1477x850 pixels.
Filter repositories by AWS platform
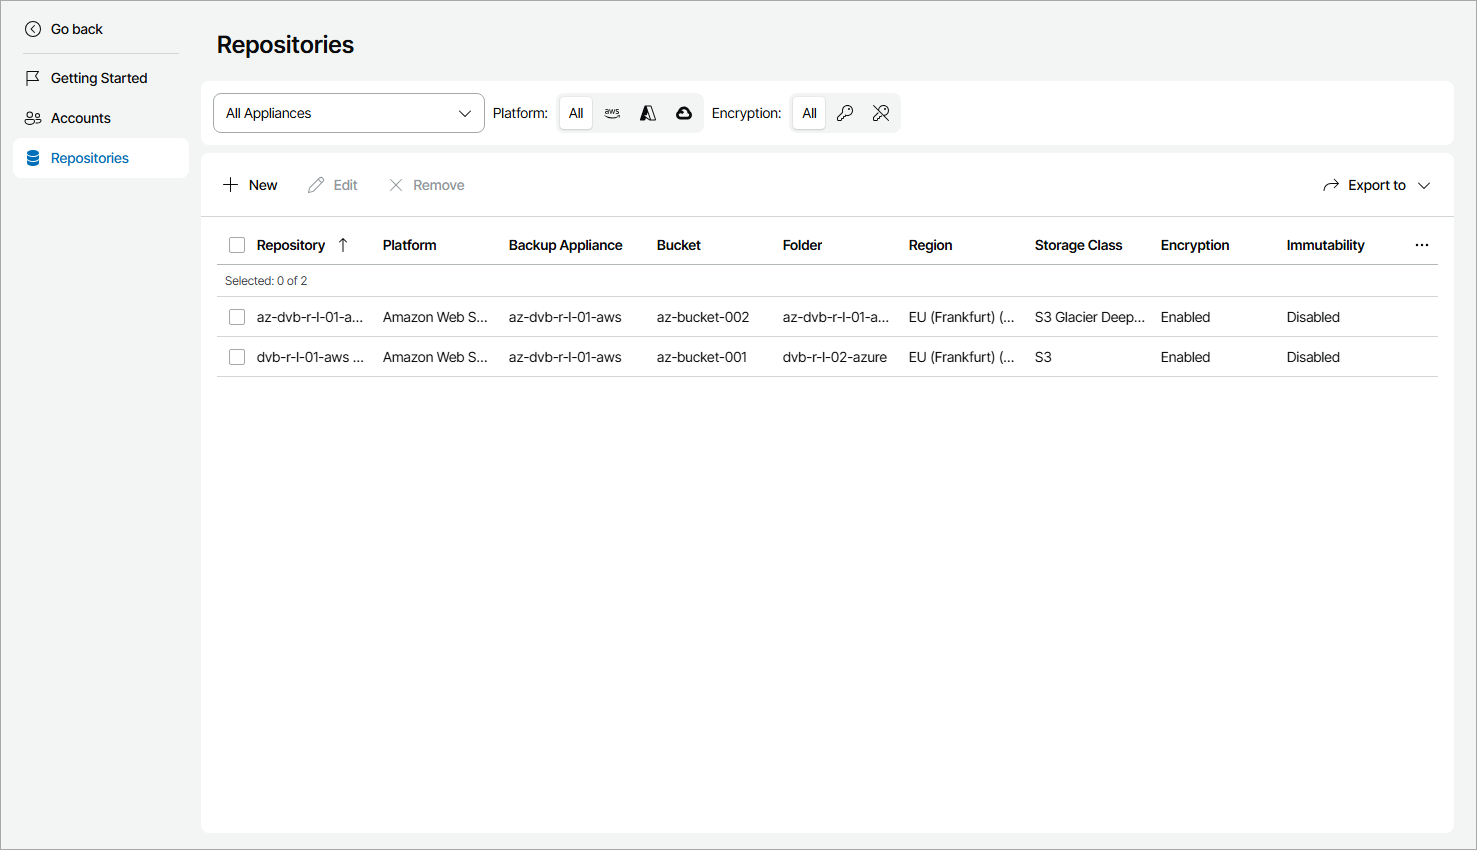(612, 113)
